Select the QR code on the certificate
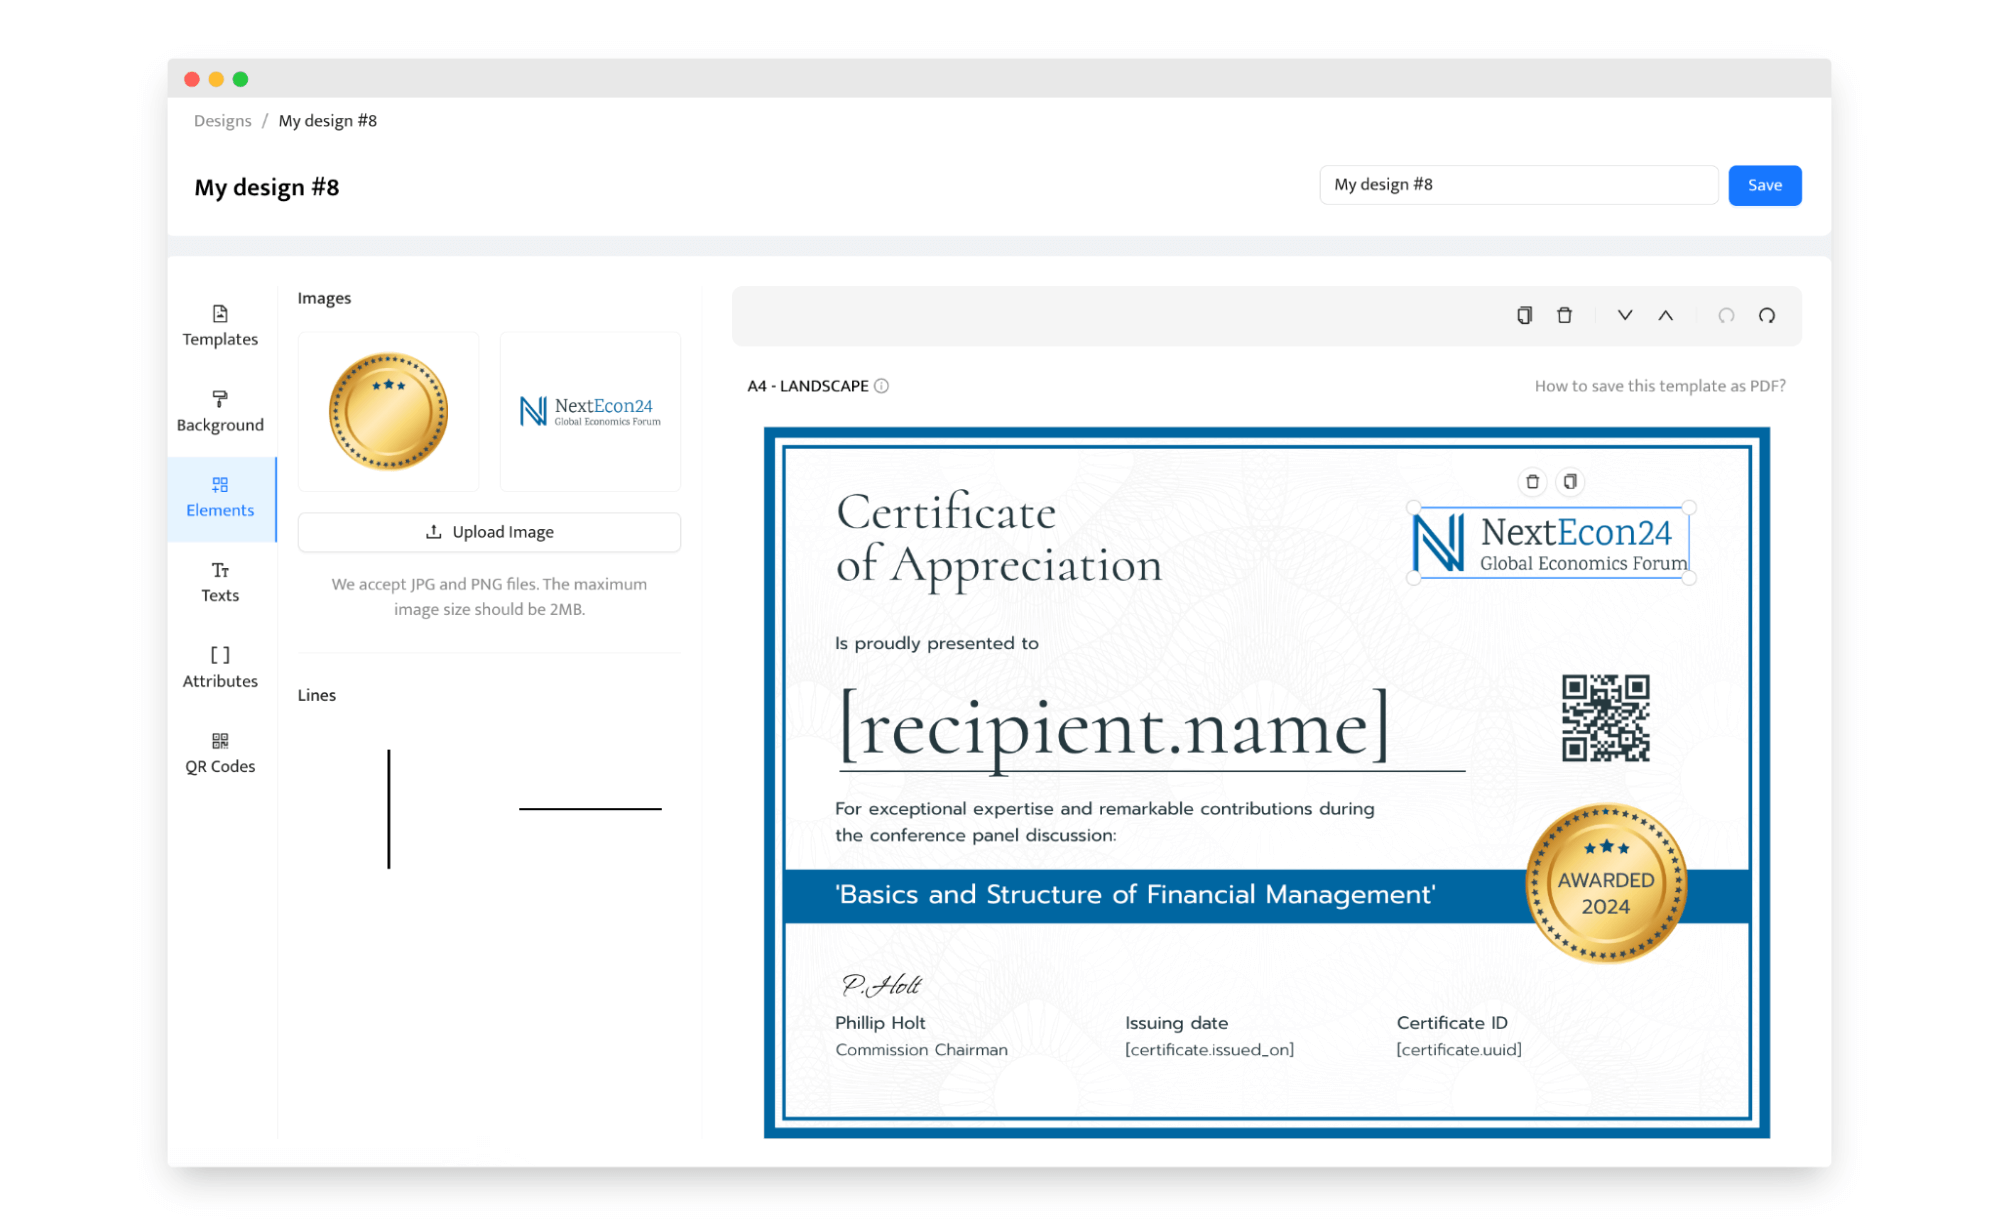 (x=1606, y=718)
